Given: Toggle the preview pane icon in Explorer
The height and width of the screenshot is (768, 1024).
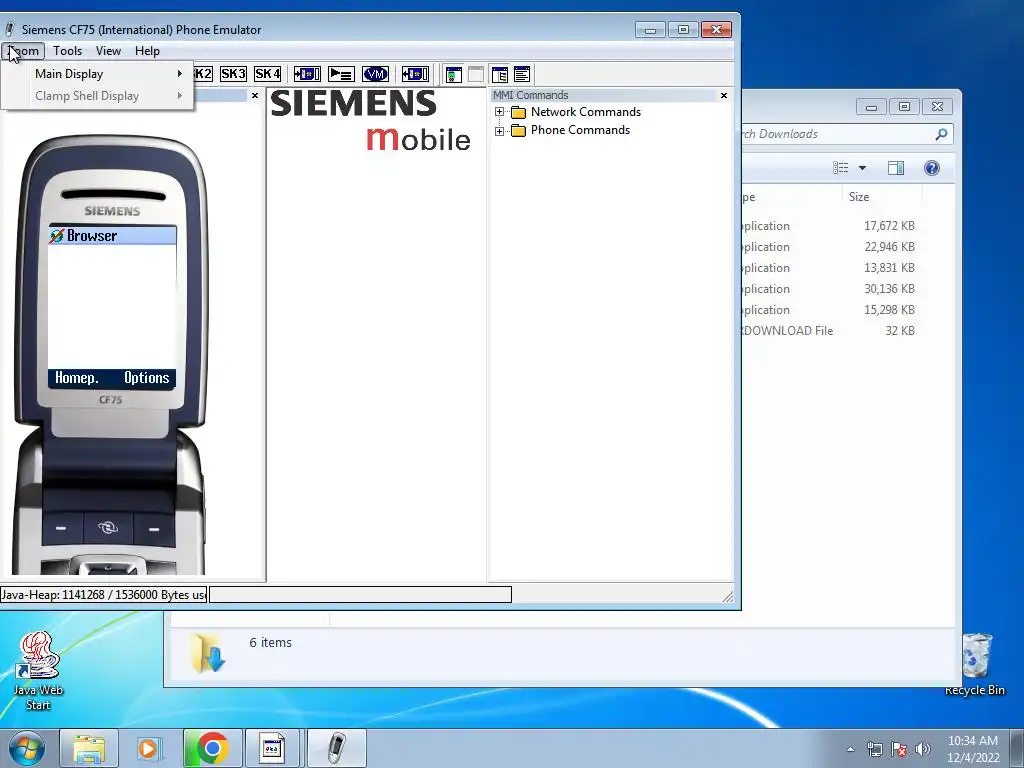Looking at the screenshot, I should click(896, 168).
